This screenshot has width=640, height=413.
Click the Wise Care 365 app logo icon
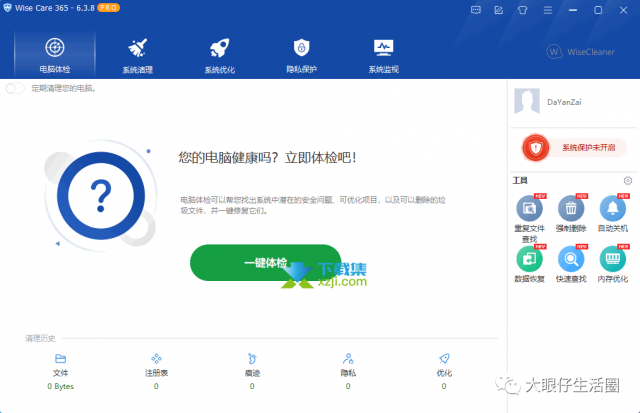[x=7, y=8]
